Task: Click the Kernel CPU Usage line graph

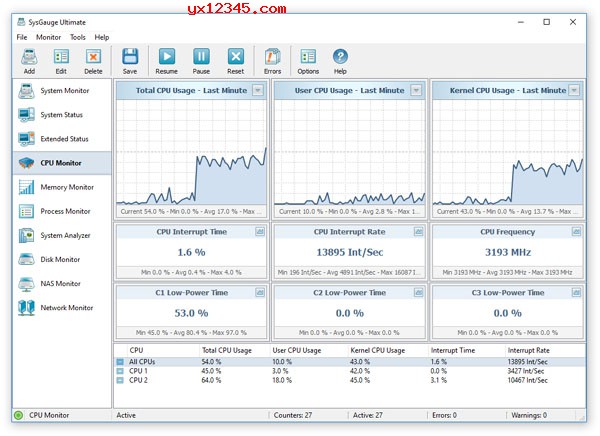Action: click(508, 153)
